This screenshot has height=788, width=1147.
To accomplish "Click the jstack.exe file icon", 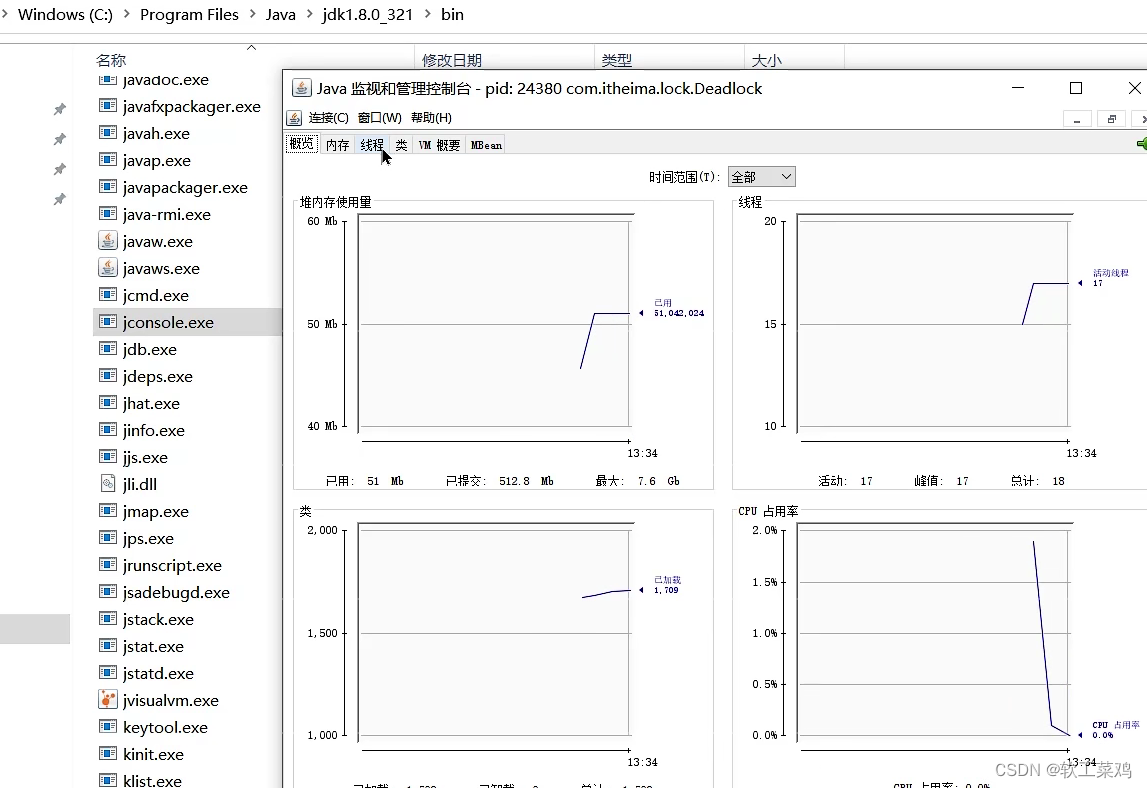I will pyautogui.click(x=108, y=619).
